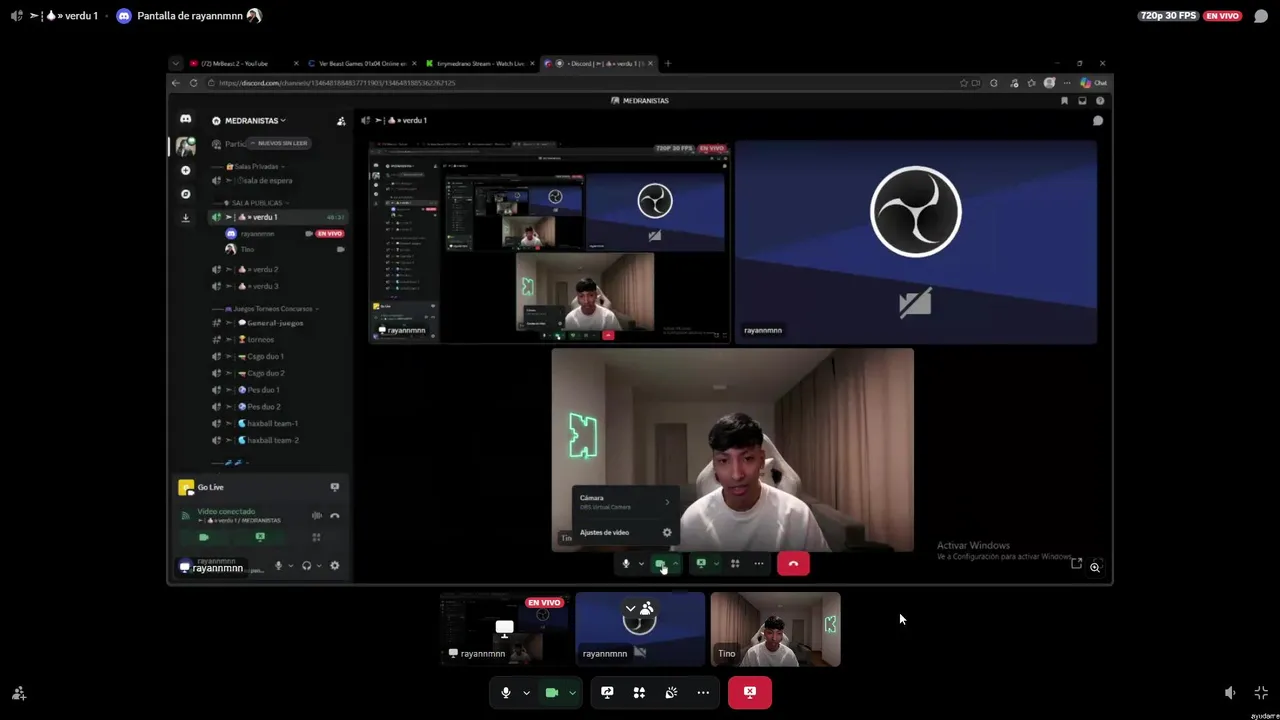Adjust stream volume speaker icon at bottom right
Screen dimensions: 1280x720
tap(1230, 693)
